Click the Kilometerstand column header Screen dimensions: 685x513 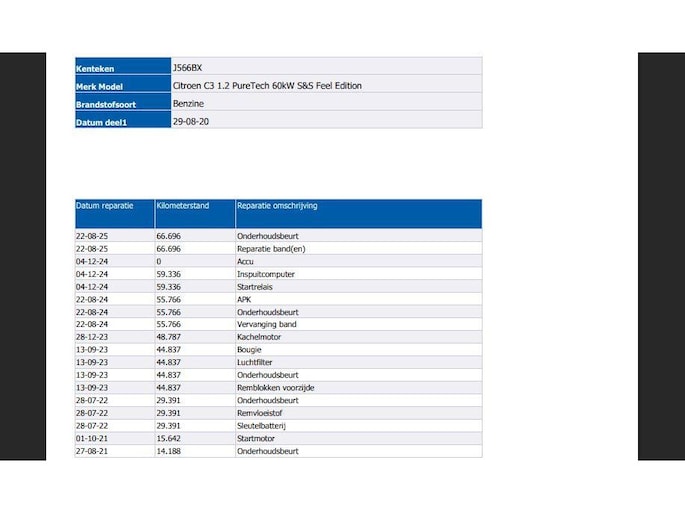click(x=183, y=205)
